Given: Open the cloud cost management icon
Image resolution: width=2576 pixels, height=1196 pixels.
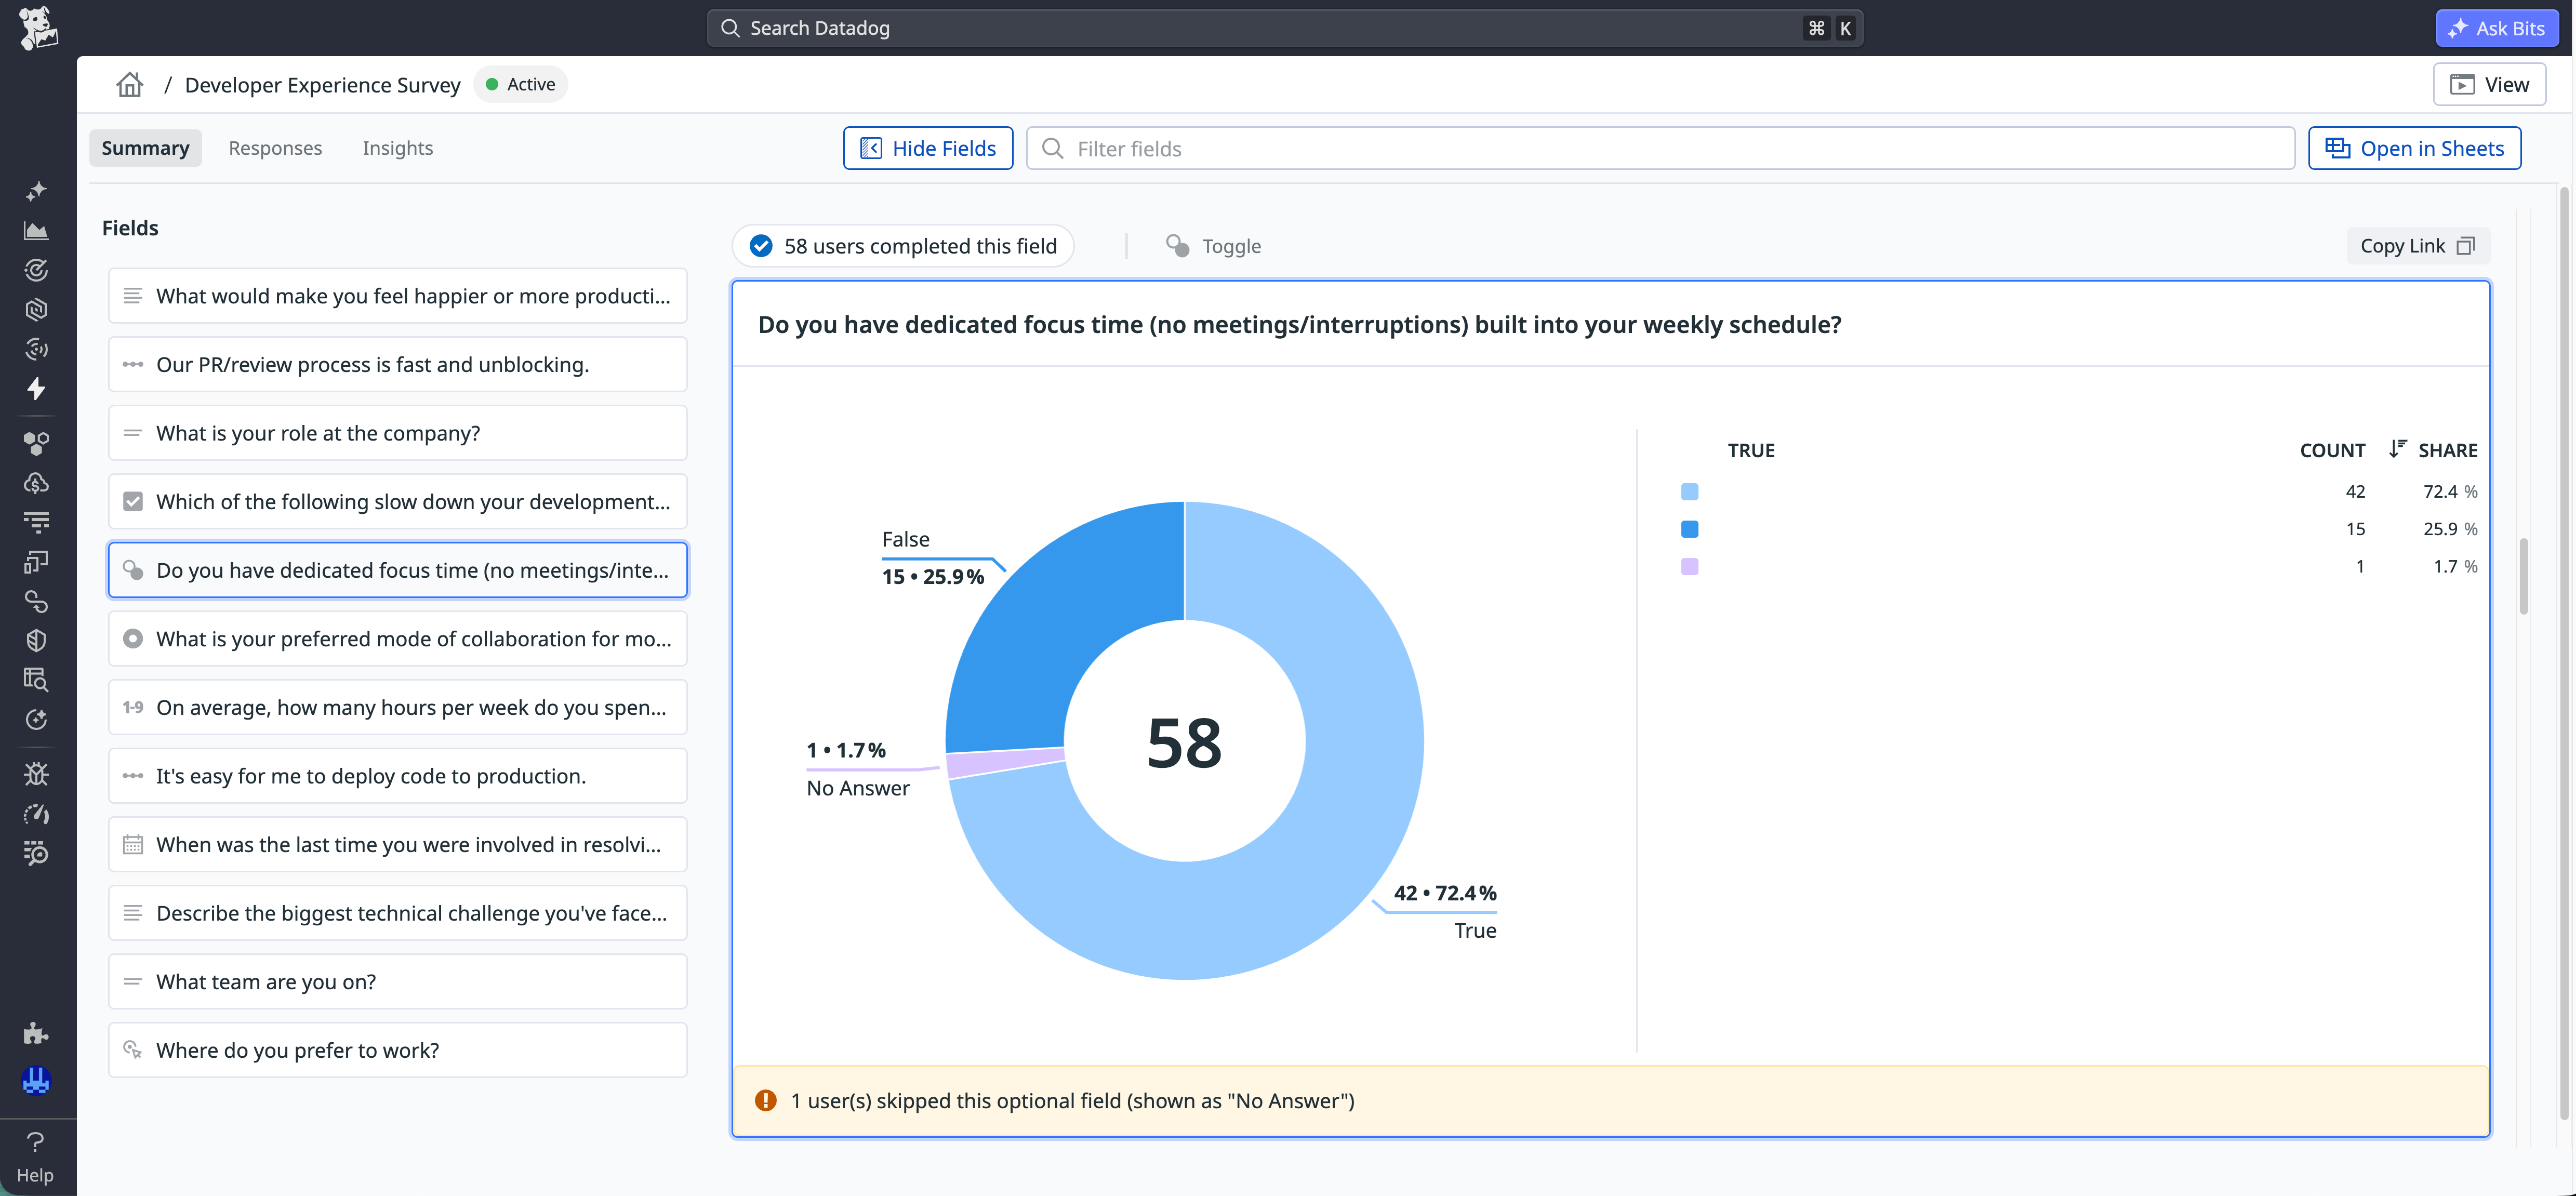Looking at the screenshot, I should pos(36,483).
